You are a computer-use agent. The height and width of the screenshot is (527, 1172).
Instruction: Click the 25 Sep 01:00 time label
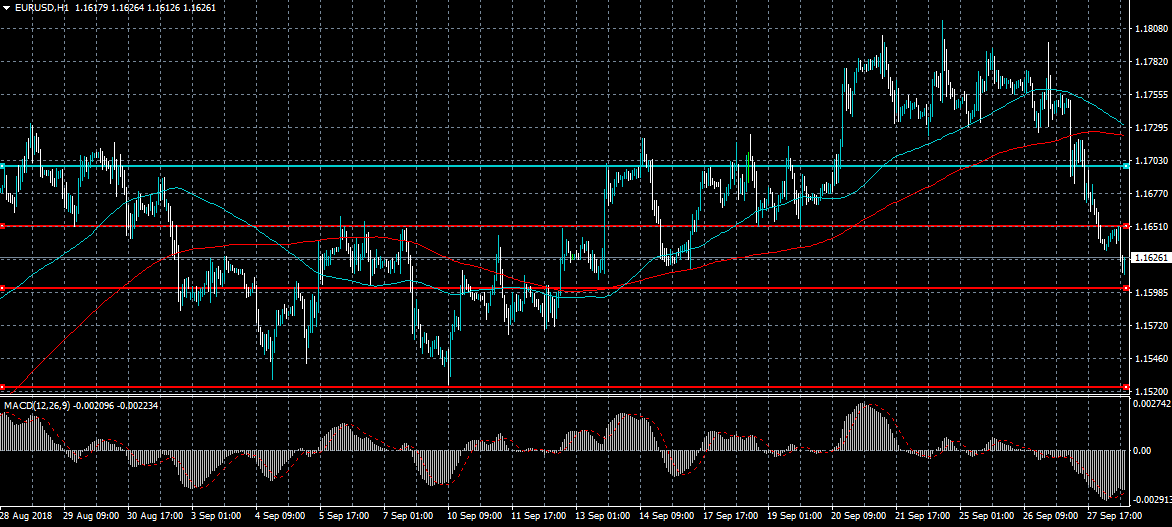click(x=986, y=516)
